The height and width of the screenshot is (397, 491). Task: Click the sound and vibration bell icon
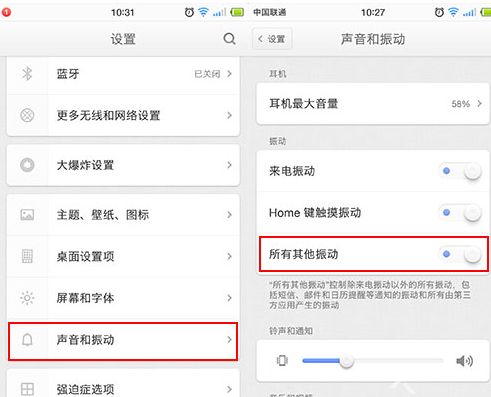[27, 340]
